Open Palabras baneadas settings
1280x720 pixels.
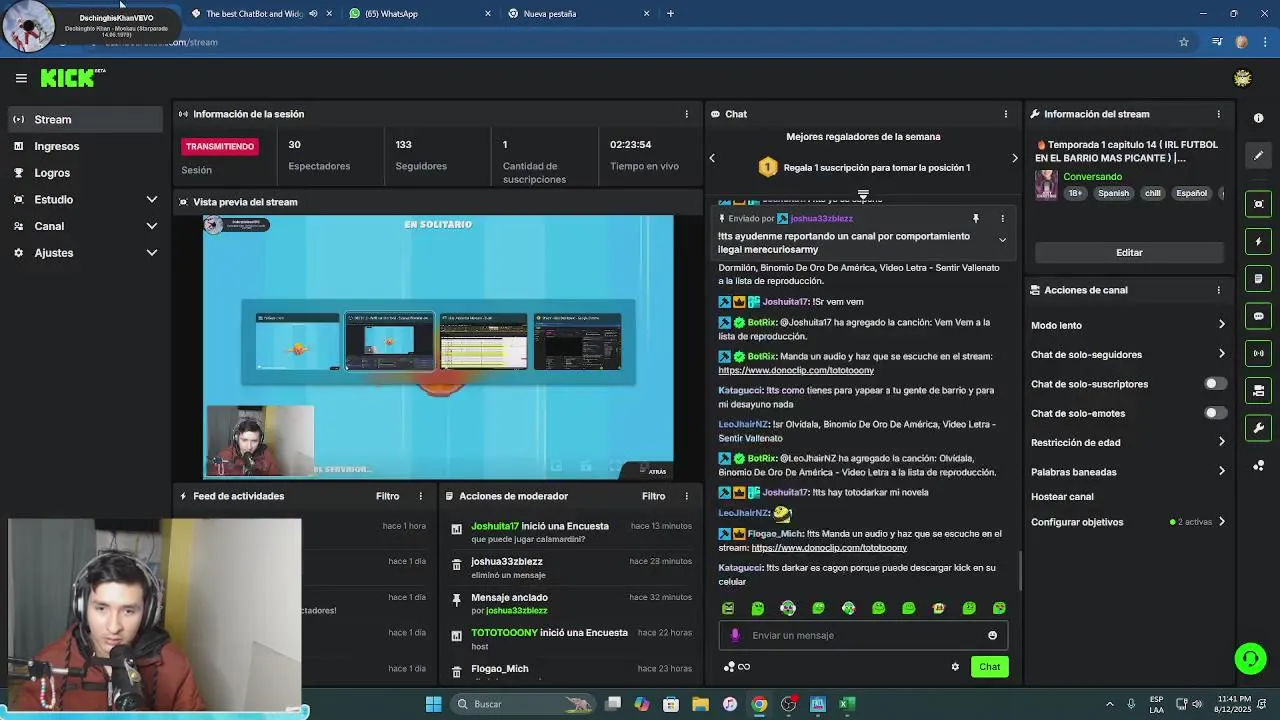pyautogui.click(x=1128, y=472)
